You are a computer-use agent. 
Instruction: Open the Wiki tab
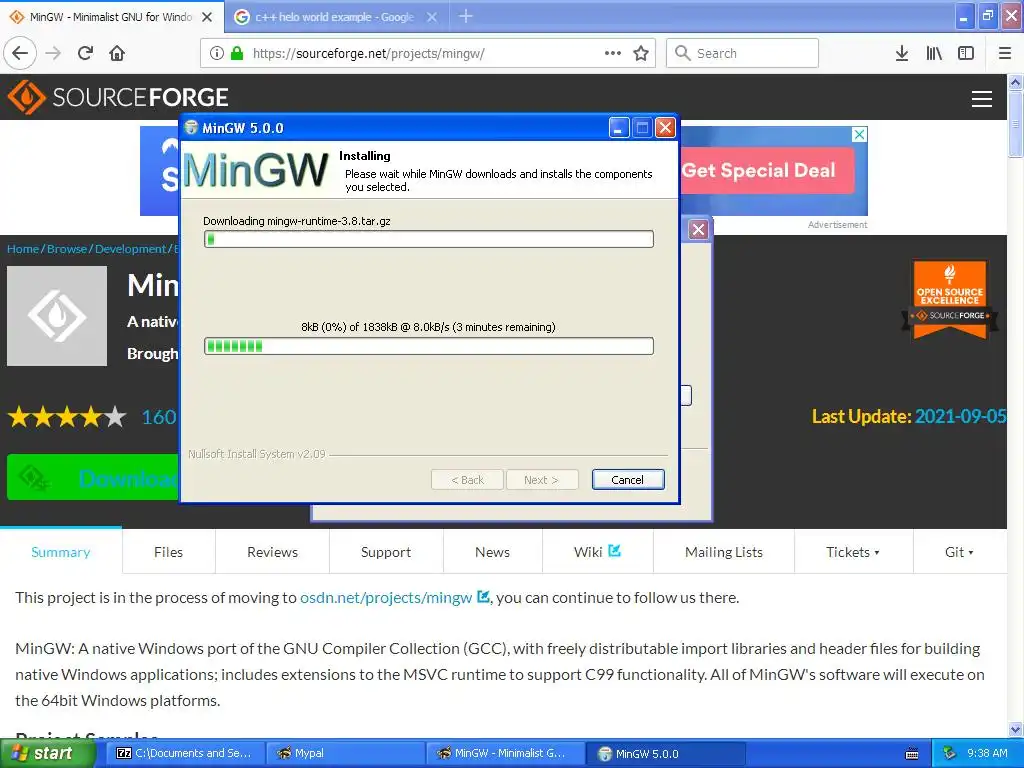coord(597,552)
